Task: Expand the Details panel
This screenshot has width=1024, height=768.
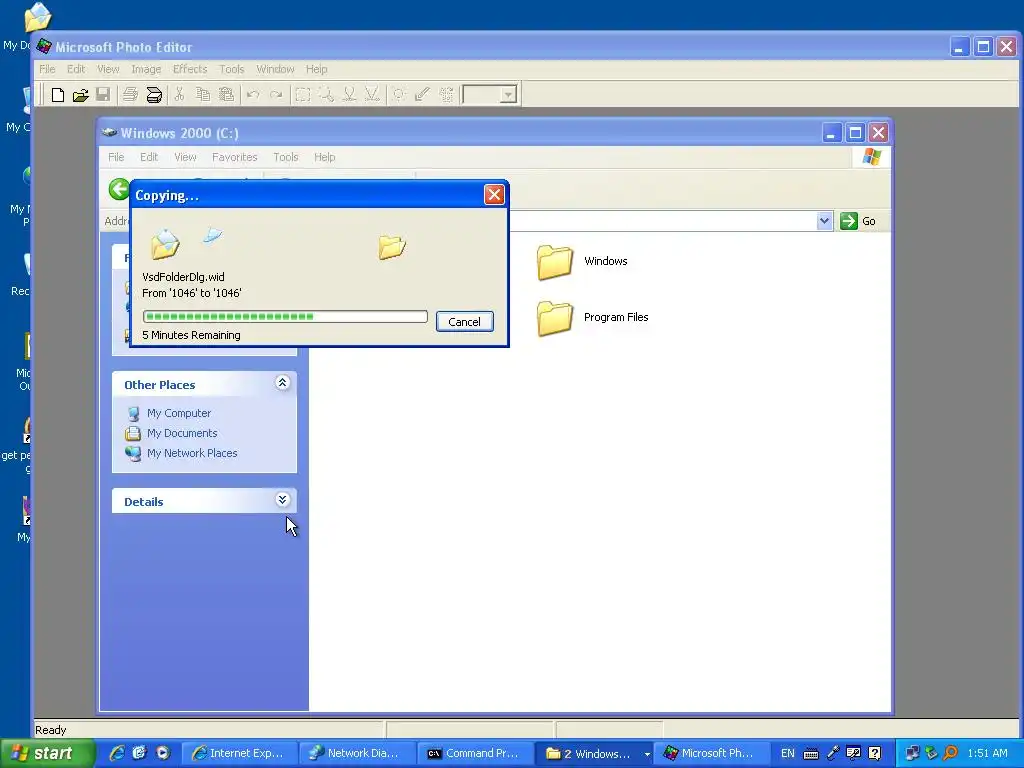Action: click(x=282, y=500)
